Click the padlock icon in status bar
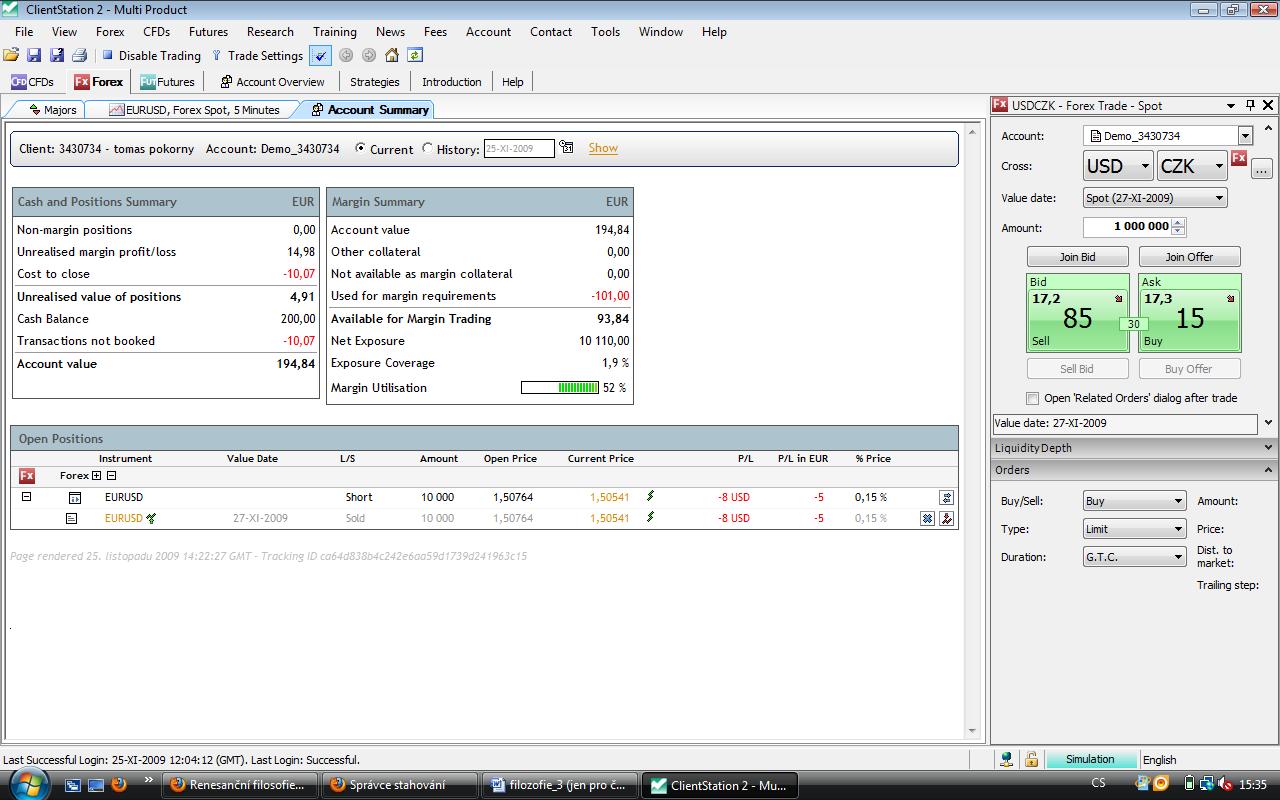 [1031, 760]
